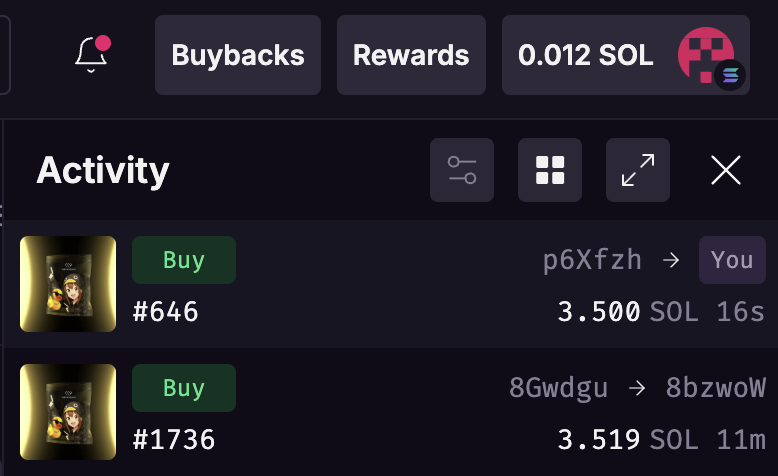This screenshot has height=476, width=778.
Task: Open the Rewards page
Action: (411, 55)
